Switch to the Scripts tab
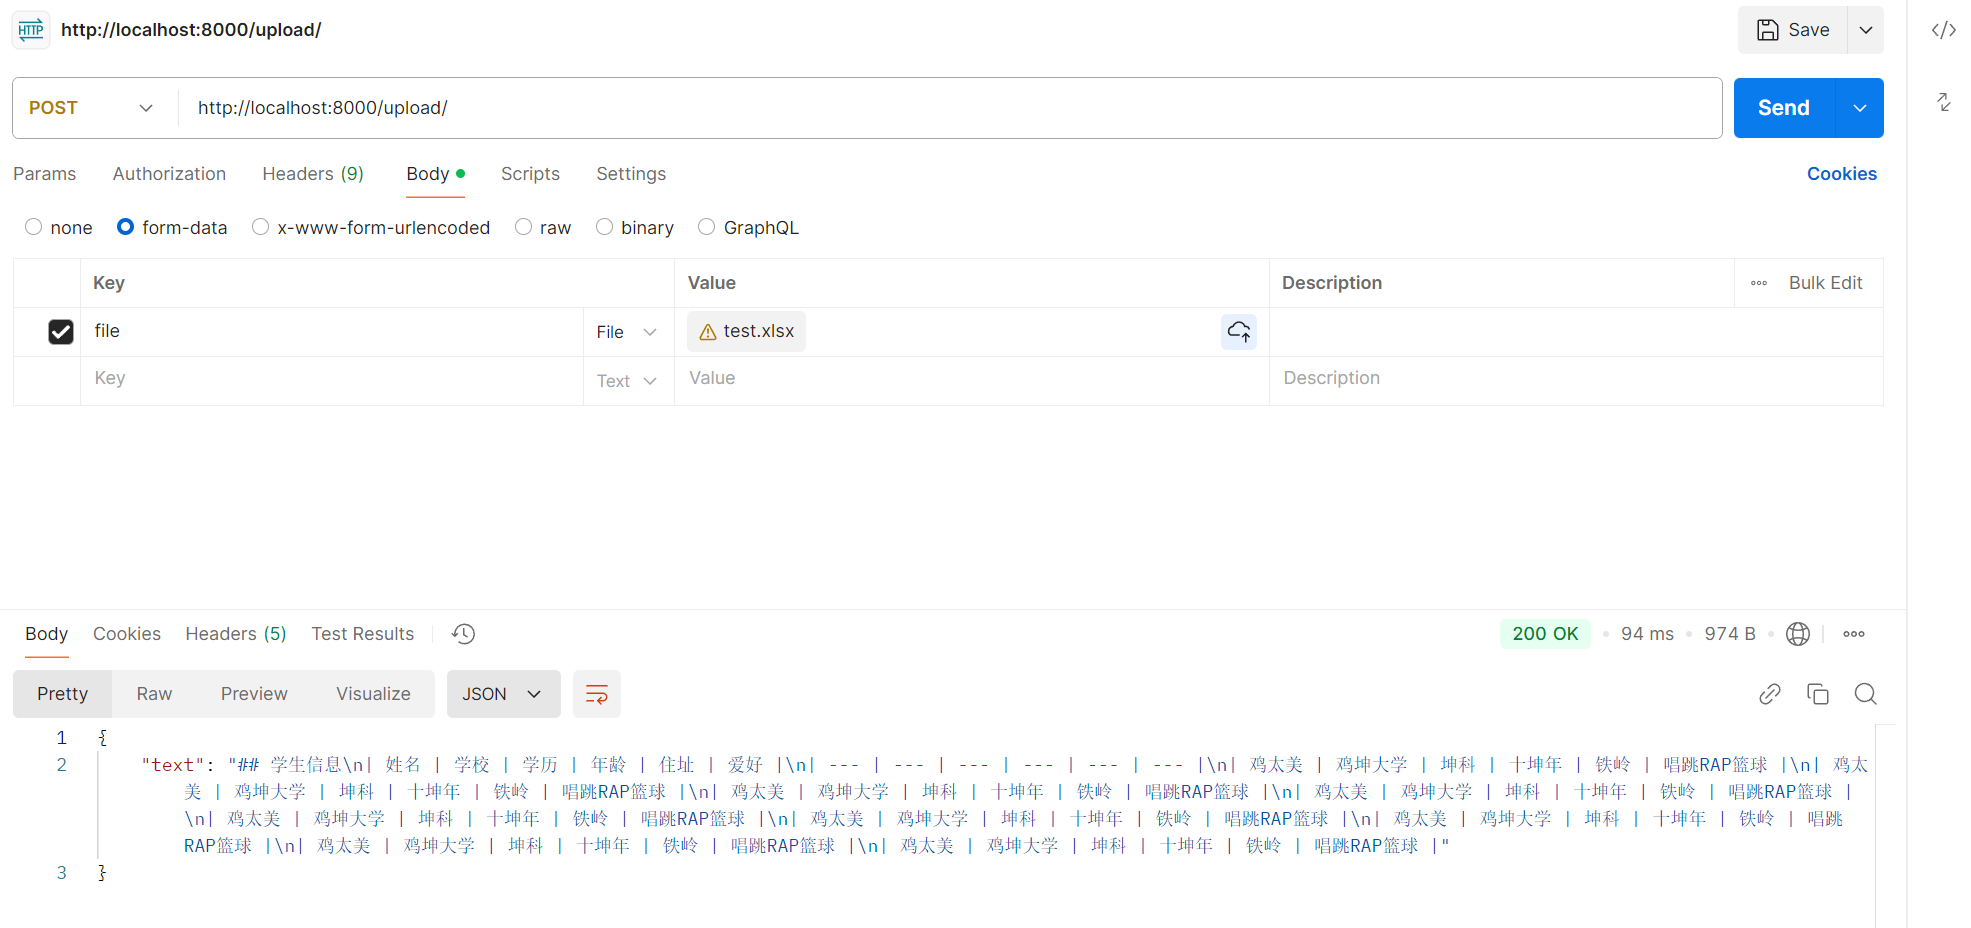 click(531, 174)
